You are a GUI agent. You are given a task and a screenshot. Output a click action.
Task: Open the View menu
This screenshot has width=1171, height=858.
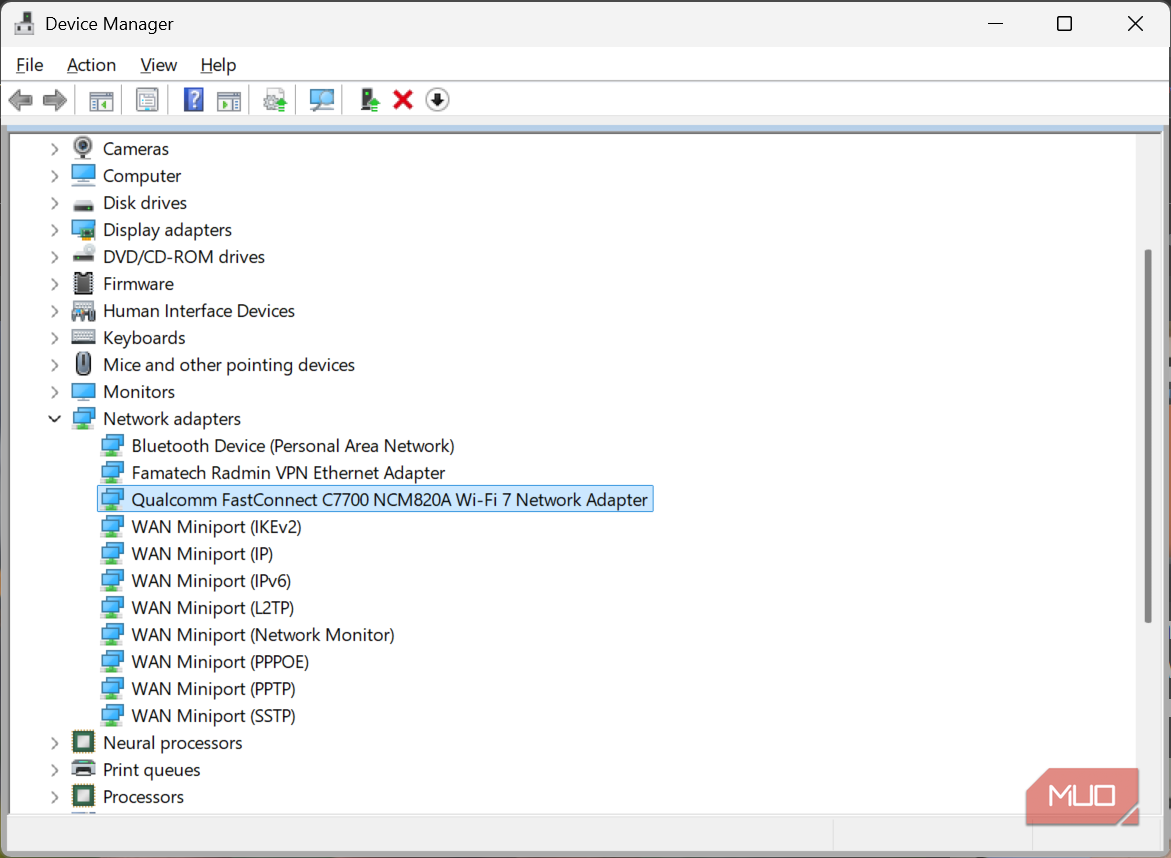pyautogui.click(x=158, y=65)
